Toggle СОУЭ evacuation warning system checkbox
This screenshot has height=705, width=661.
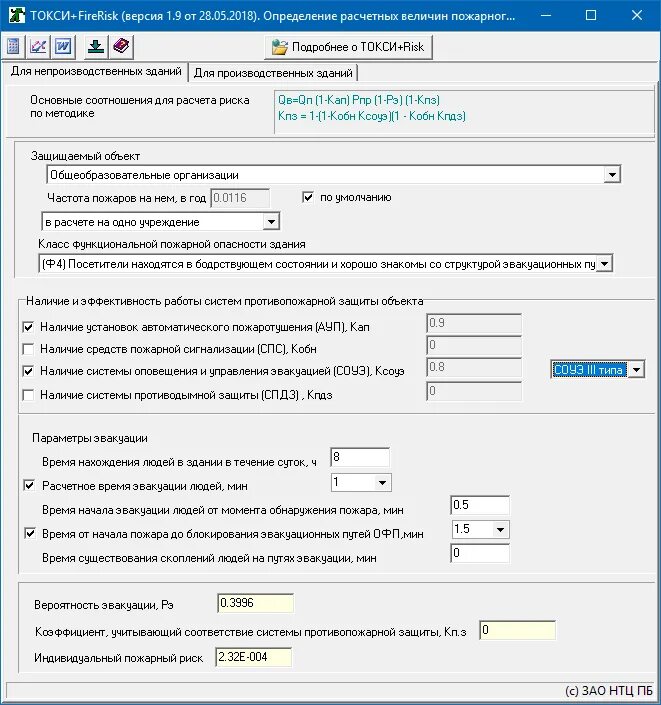coord(28,371)
